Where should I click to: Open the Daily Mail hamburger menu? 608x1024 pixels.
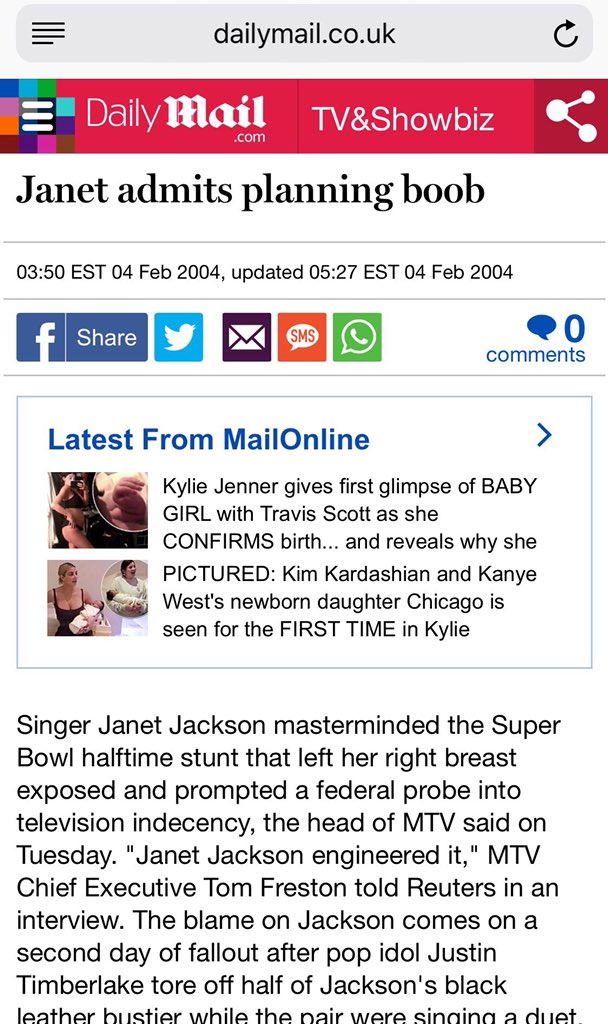(x=37, y=117)
